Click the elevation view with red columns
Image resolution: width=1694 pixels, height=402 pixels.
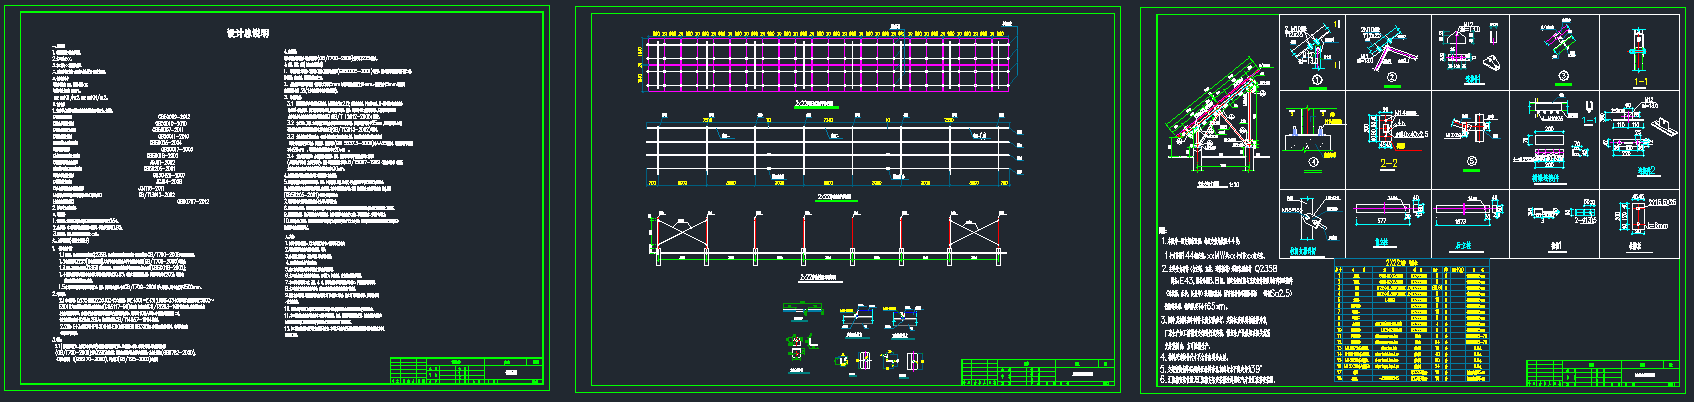[827, 240]
